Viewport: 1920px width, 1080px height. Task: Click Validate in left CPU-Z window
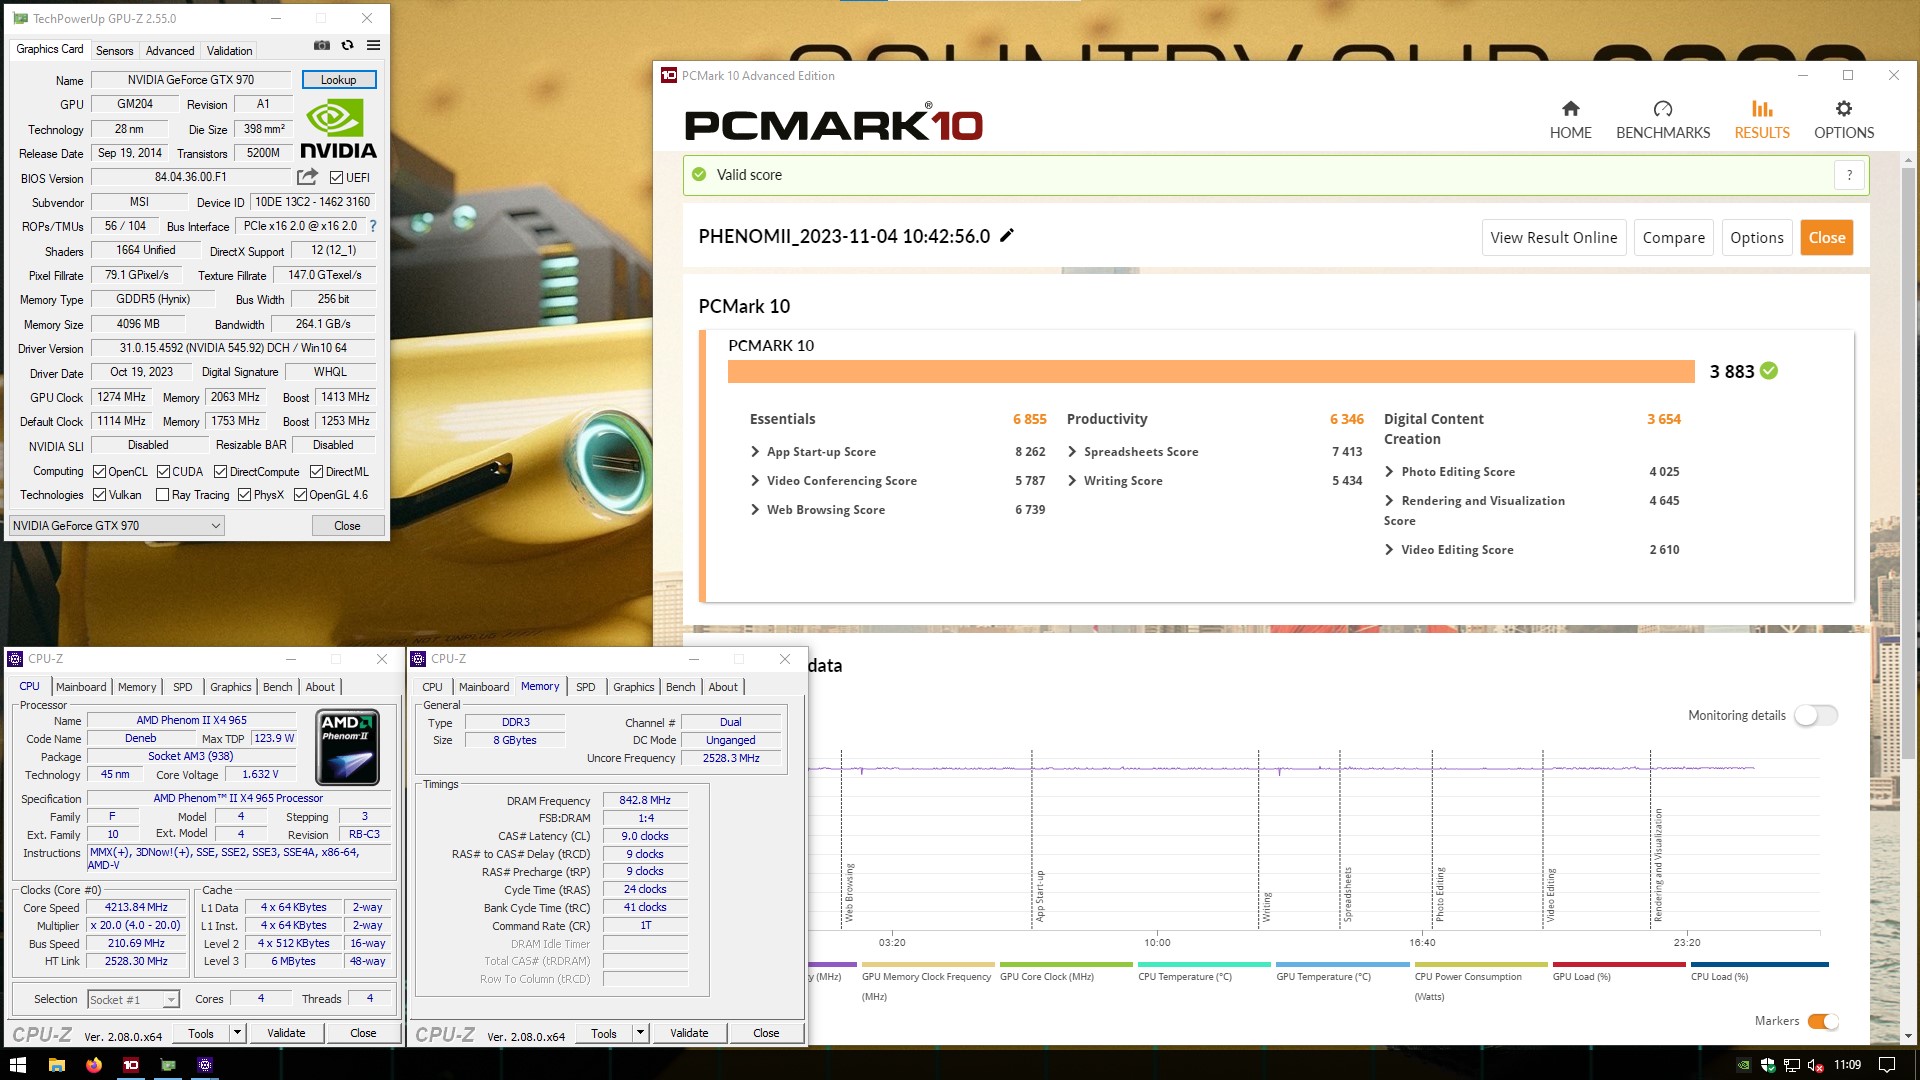[286, 1033]
